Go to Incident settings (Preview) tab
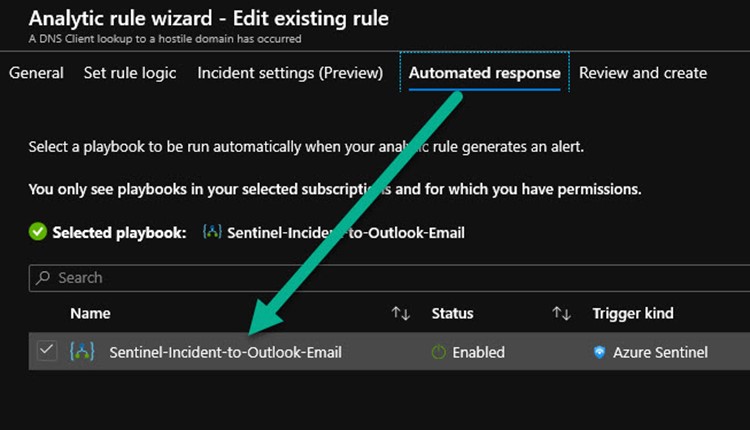 pos(290,73)
